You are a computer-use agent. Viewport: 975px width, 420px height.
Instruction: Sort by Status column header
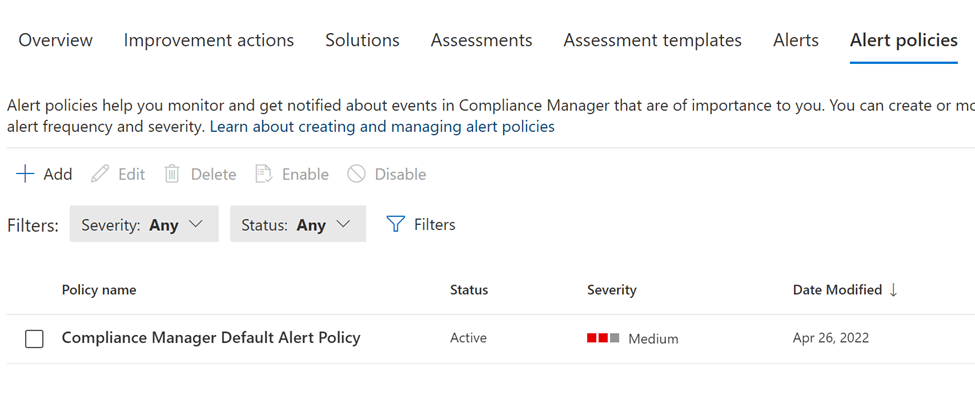point(469,290)
